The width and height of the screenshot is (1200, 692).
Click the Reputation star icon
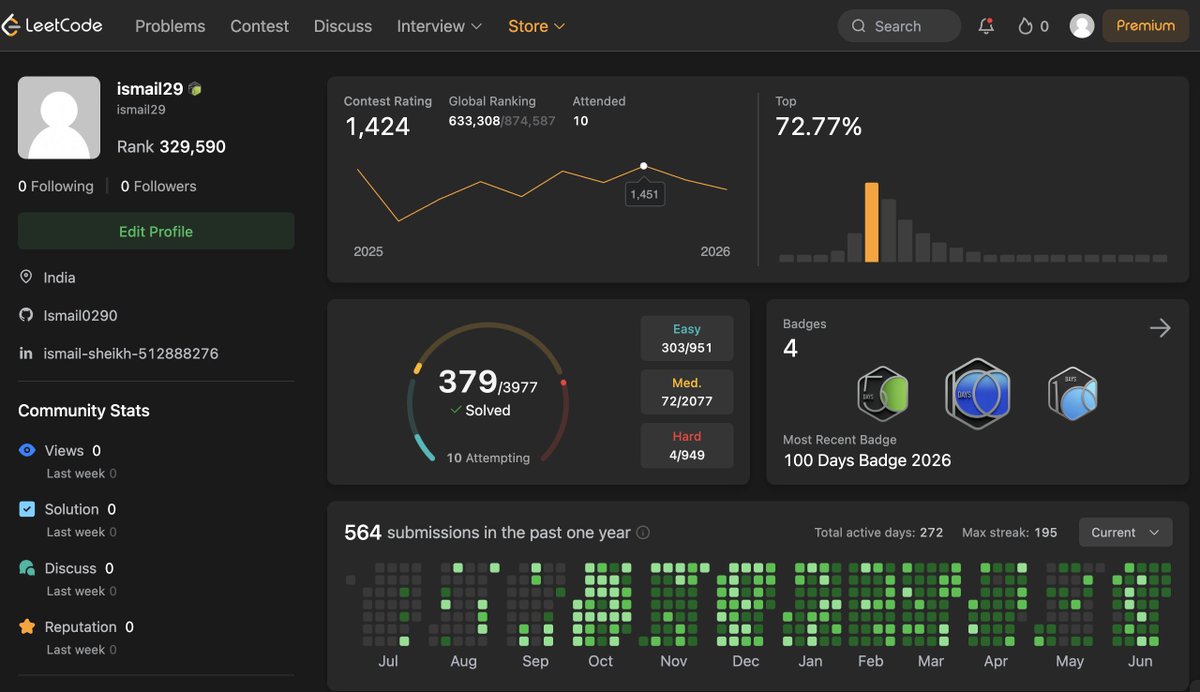point(27,627)
